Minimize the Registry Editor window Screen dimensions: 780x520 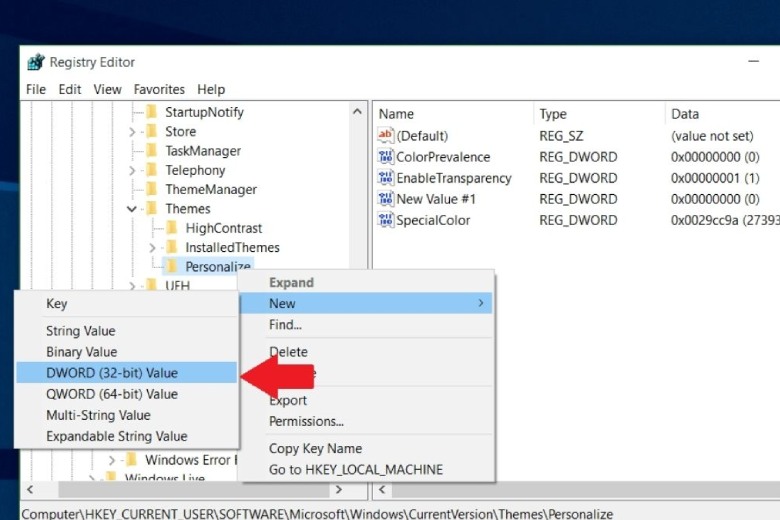point(754,61)
